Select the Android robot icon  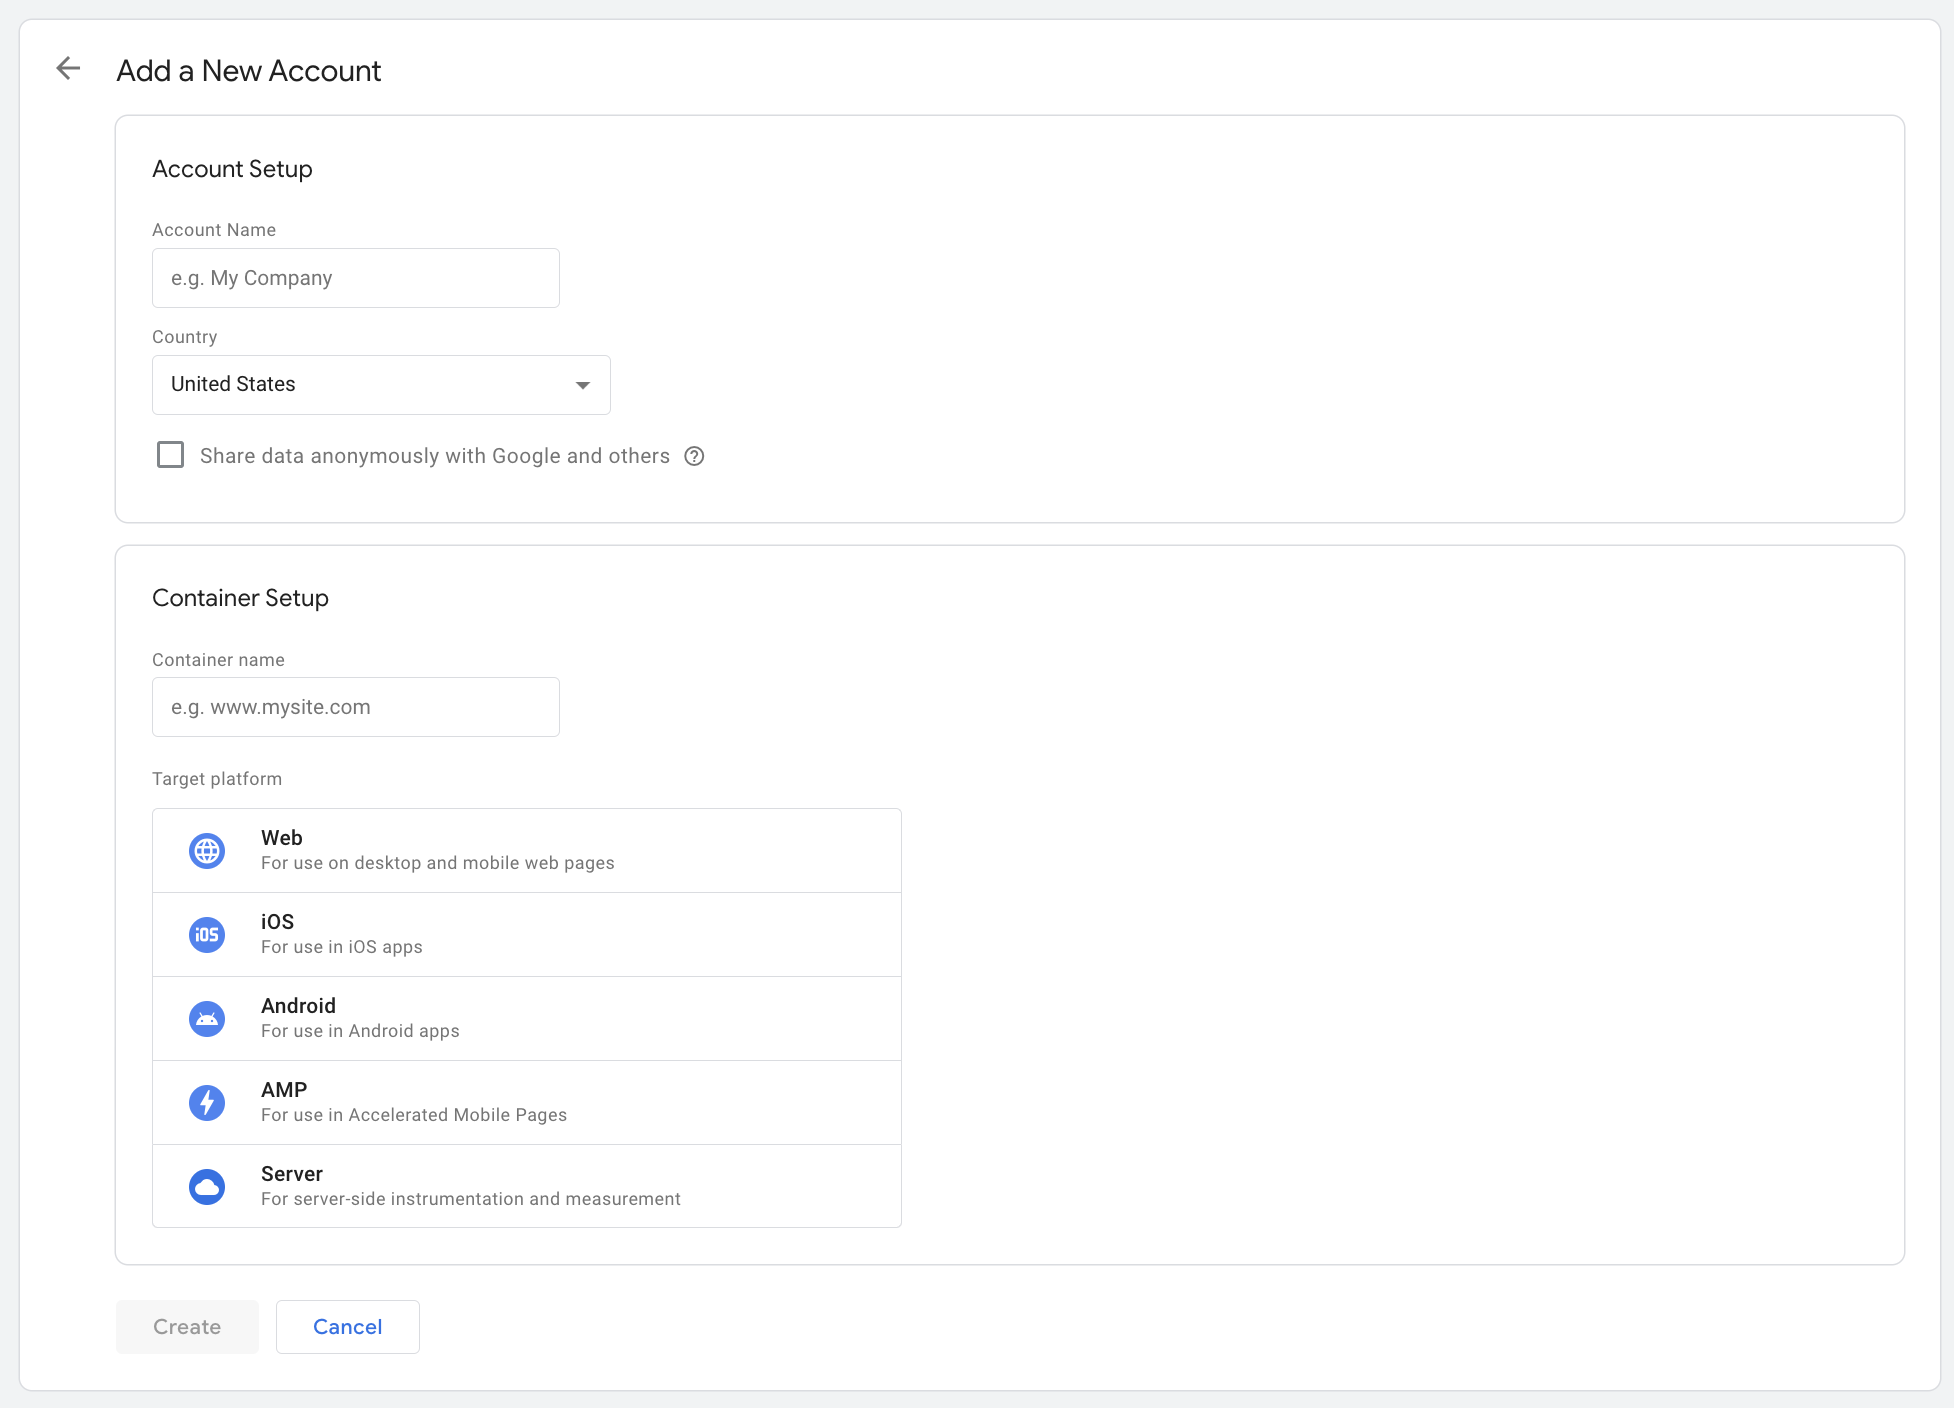tap(207, 1019)
